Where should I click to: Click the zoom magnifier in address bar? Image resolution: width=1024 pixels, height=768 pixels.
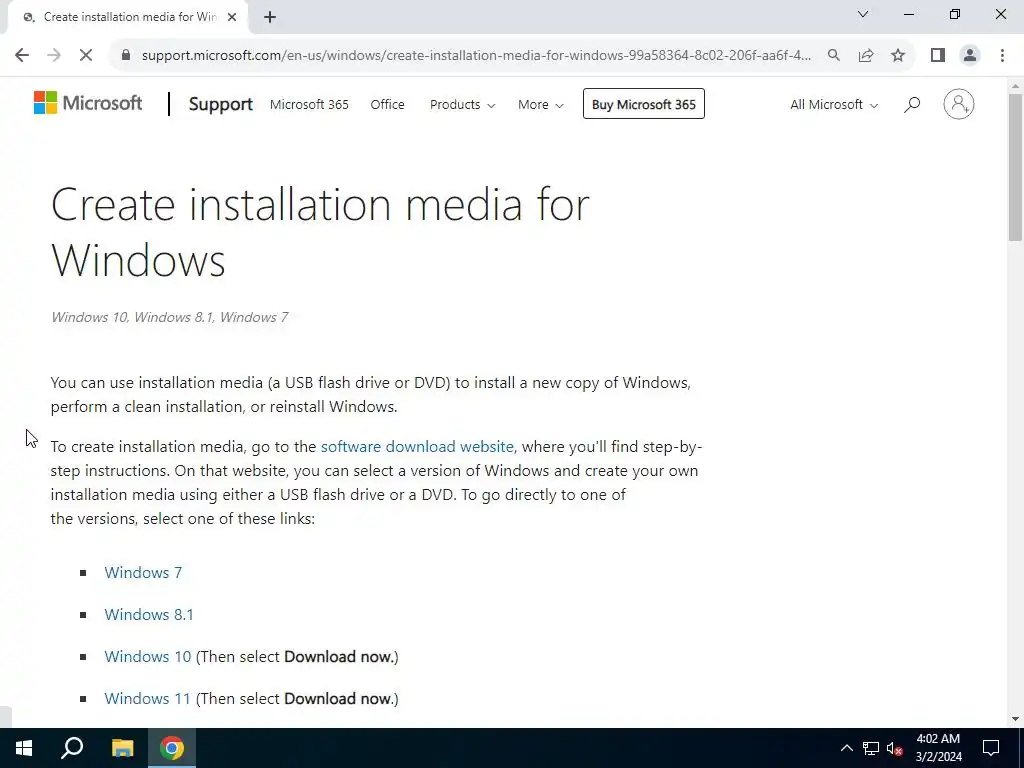tap(834, 56)
